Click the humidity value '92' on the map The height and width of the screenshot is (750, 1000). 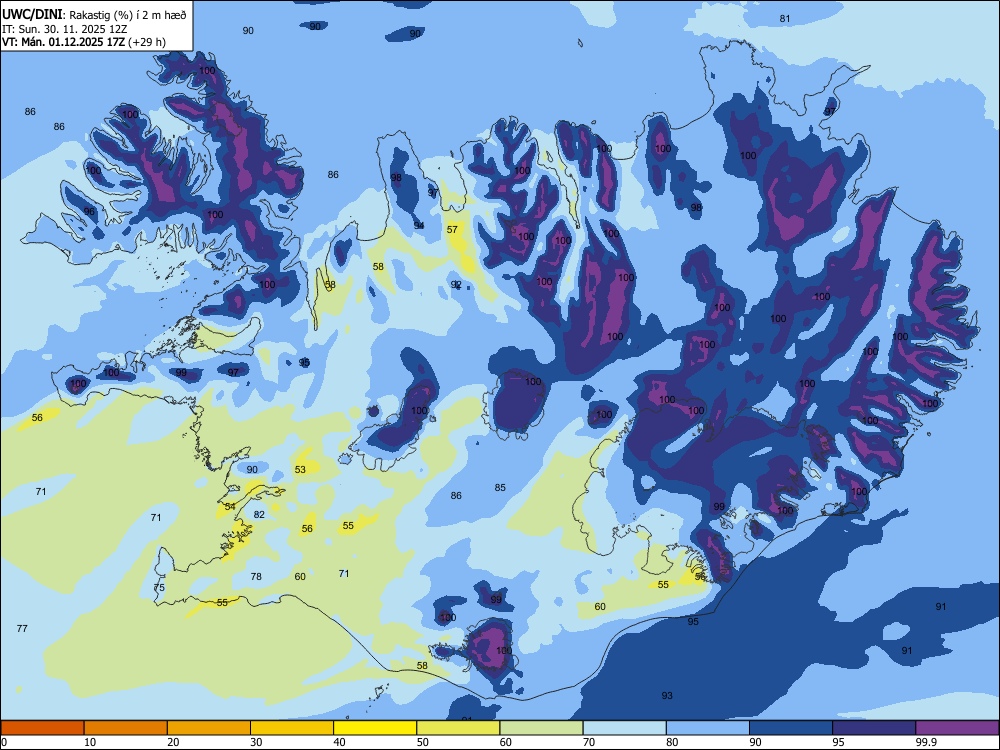coord(456,284)
